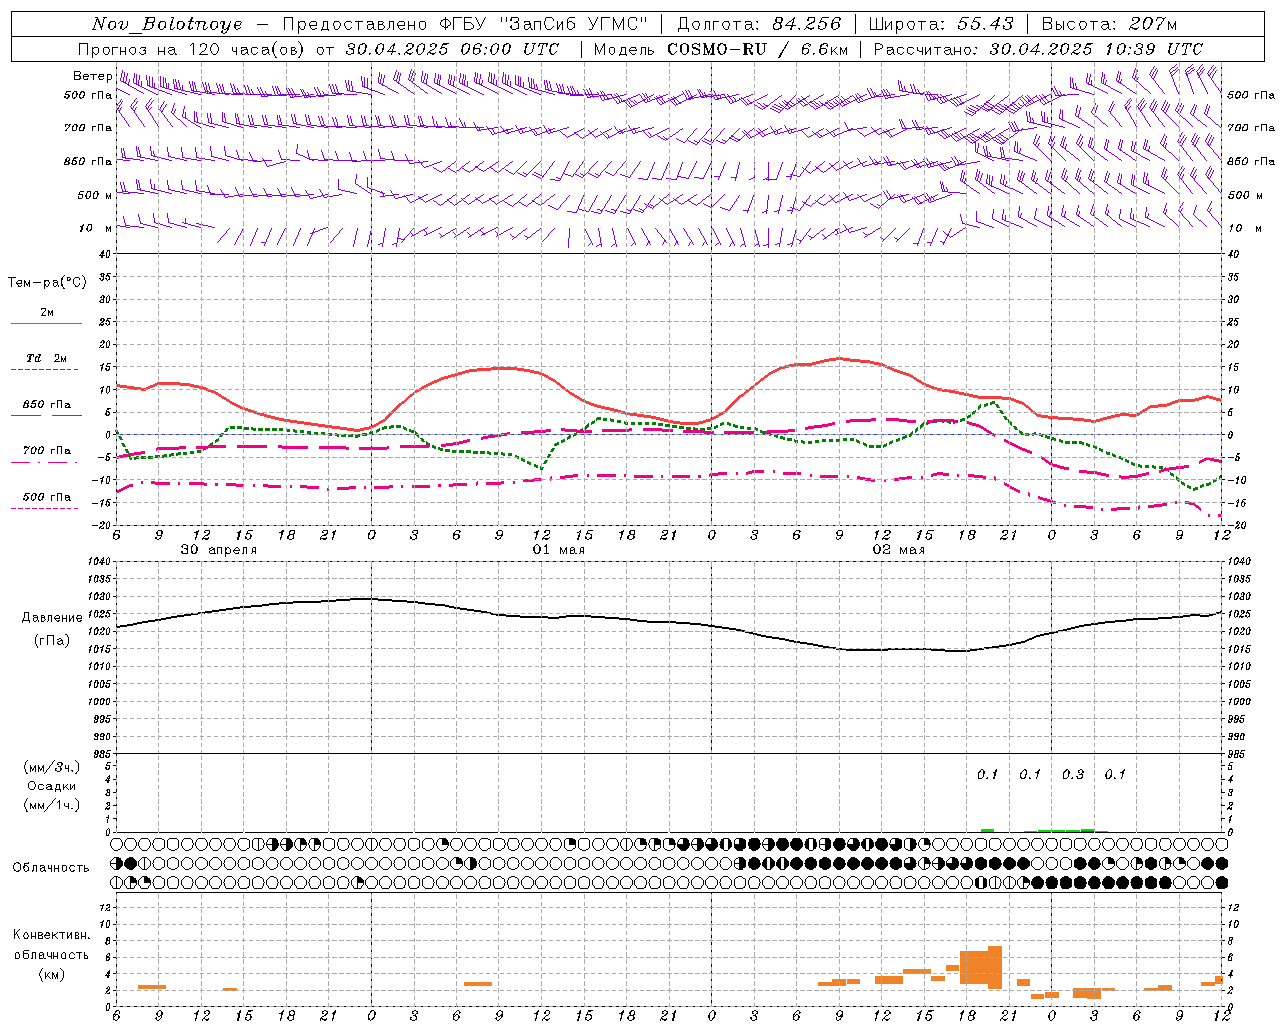Image resolution: width=1280 pixels, height=1024 pixels.
Task: Click the 02 мая date label
Action: pyautogui.click(x=899, y=550)
